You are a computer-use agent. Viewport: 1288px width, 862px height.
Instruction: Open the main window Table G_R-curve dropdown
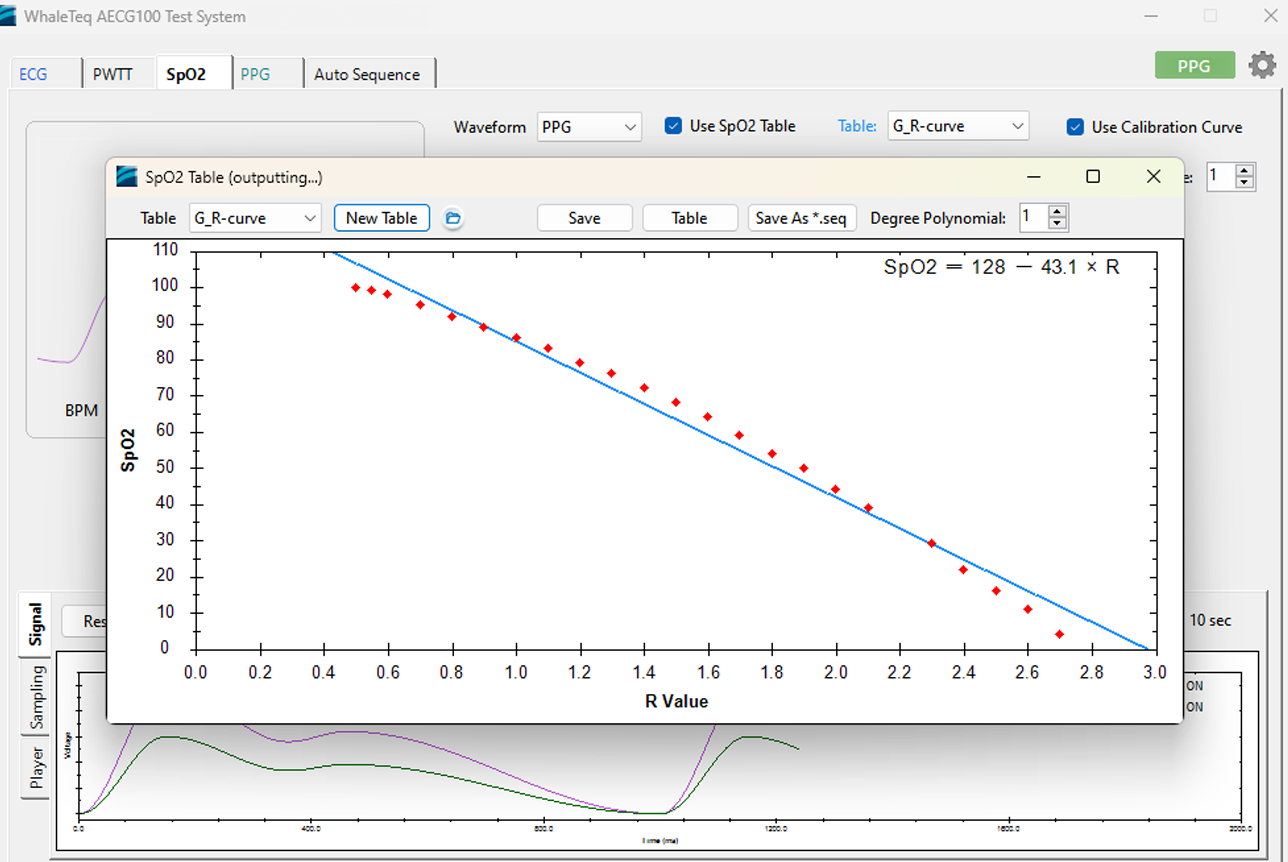[x=958, y=126]
